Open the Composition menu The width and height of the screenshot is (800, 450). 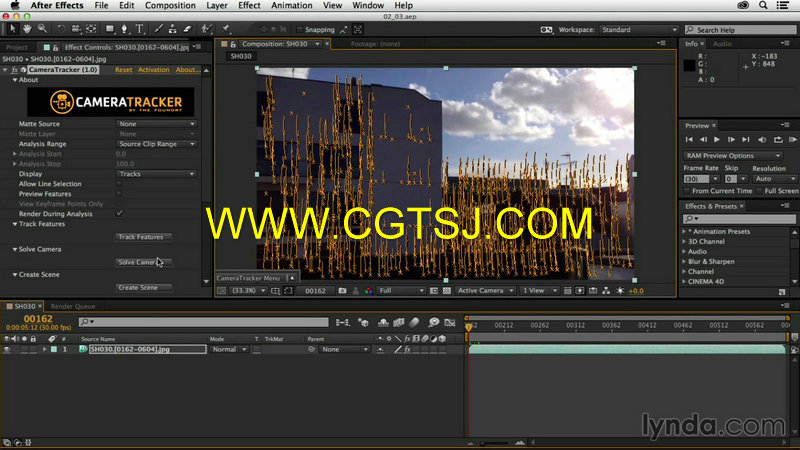170,6
